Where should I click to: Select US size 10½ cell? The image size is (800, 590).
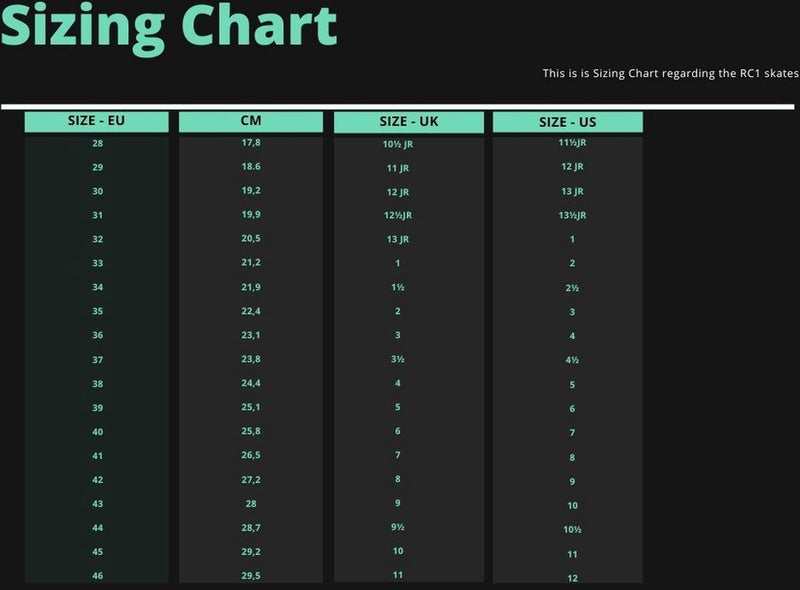pyautogui.click(x=572, y=530)
